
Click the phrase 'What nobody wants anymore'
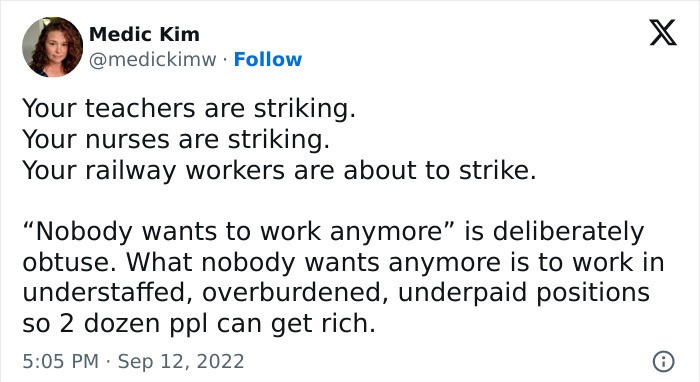pyautogui.click(x=313, y=262)
